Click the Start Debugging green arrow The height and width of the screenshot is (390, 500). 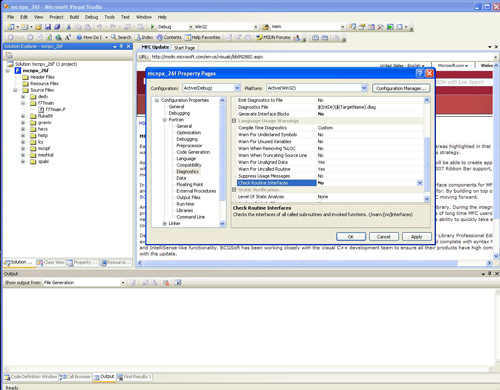click(x=152, y=27)
